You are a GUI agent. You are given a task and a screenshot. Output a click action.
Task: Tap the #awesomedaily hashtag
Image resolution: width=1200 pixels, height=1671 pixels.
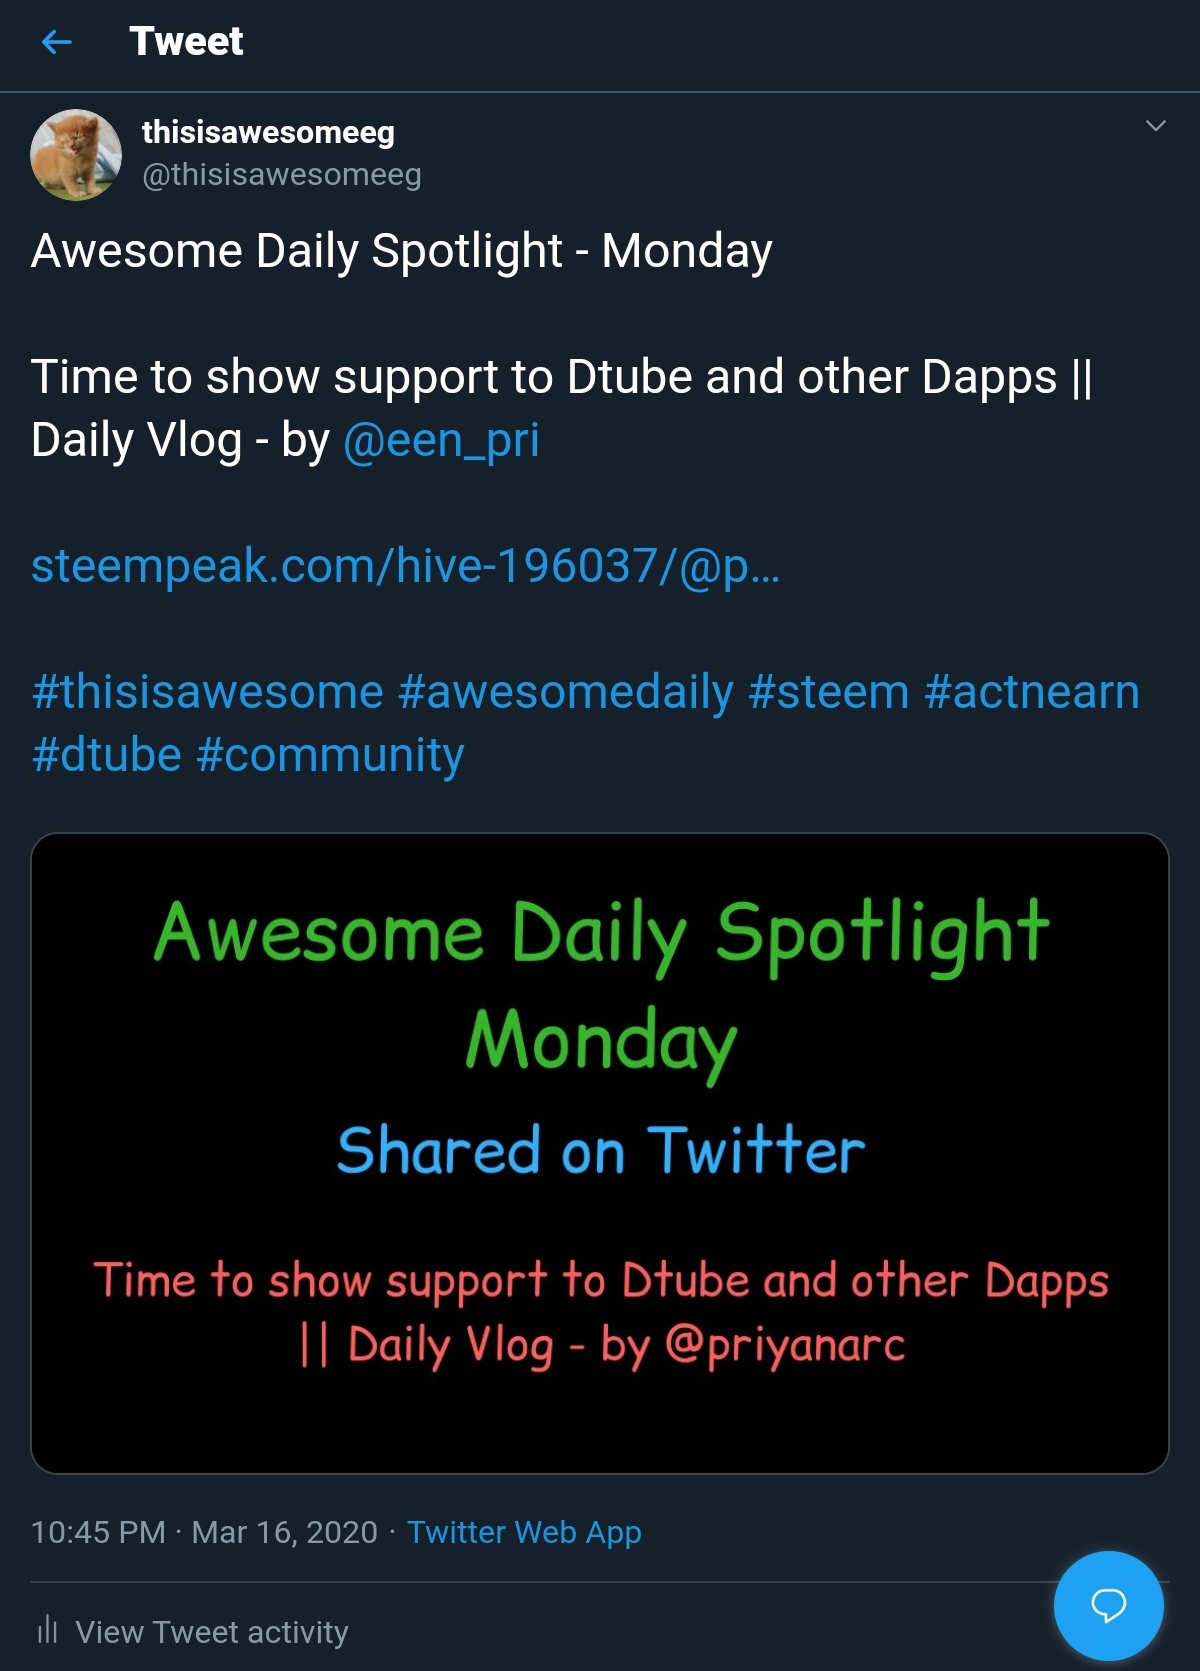566,692
